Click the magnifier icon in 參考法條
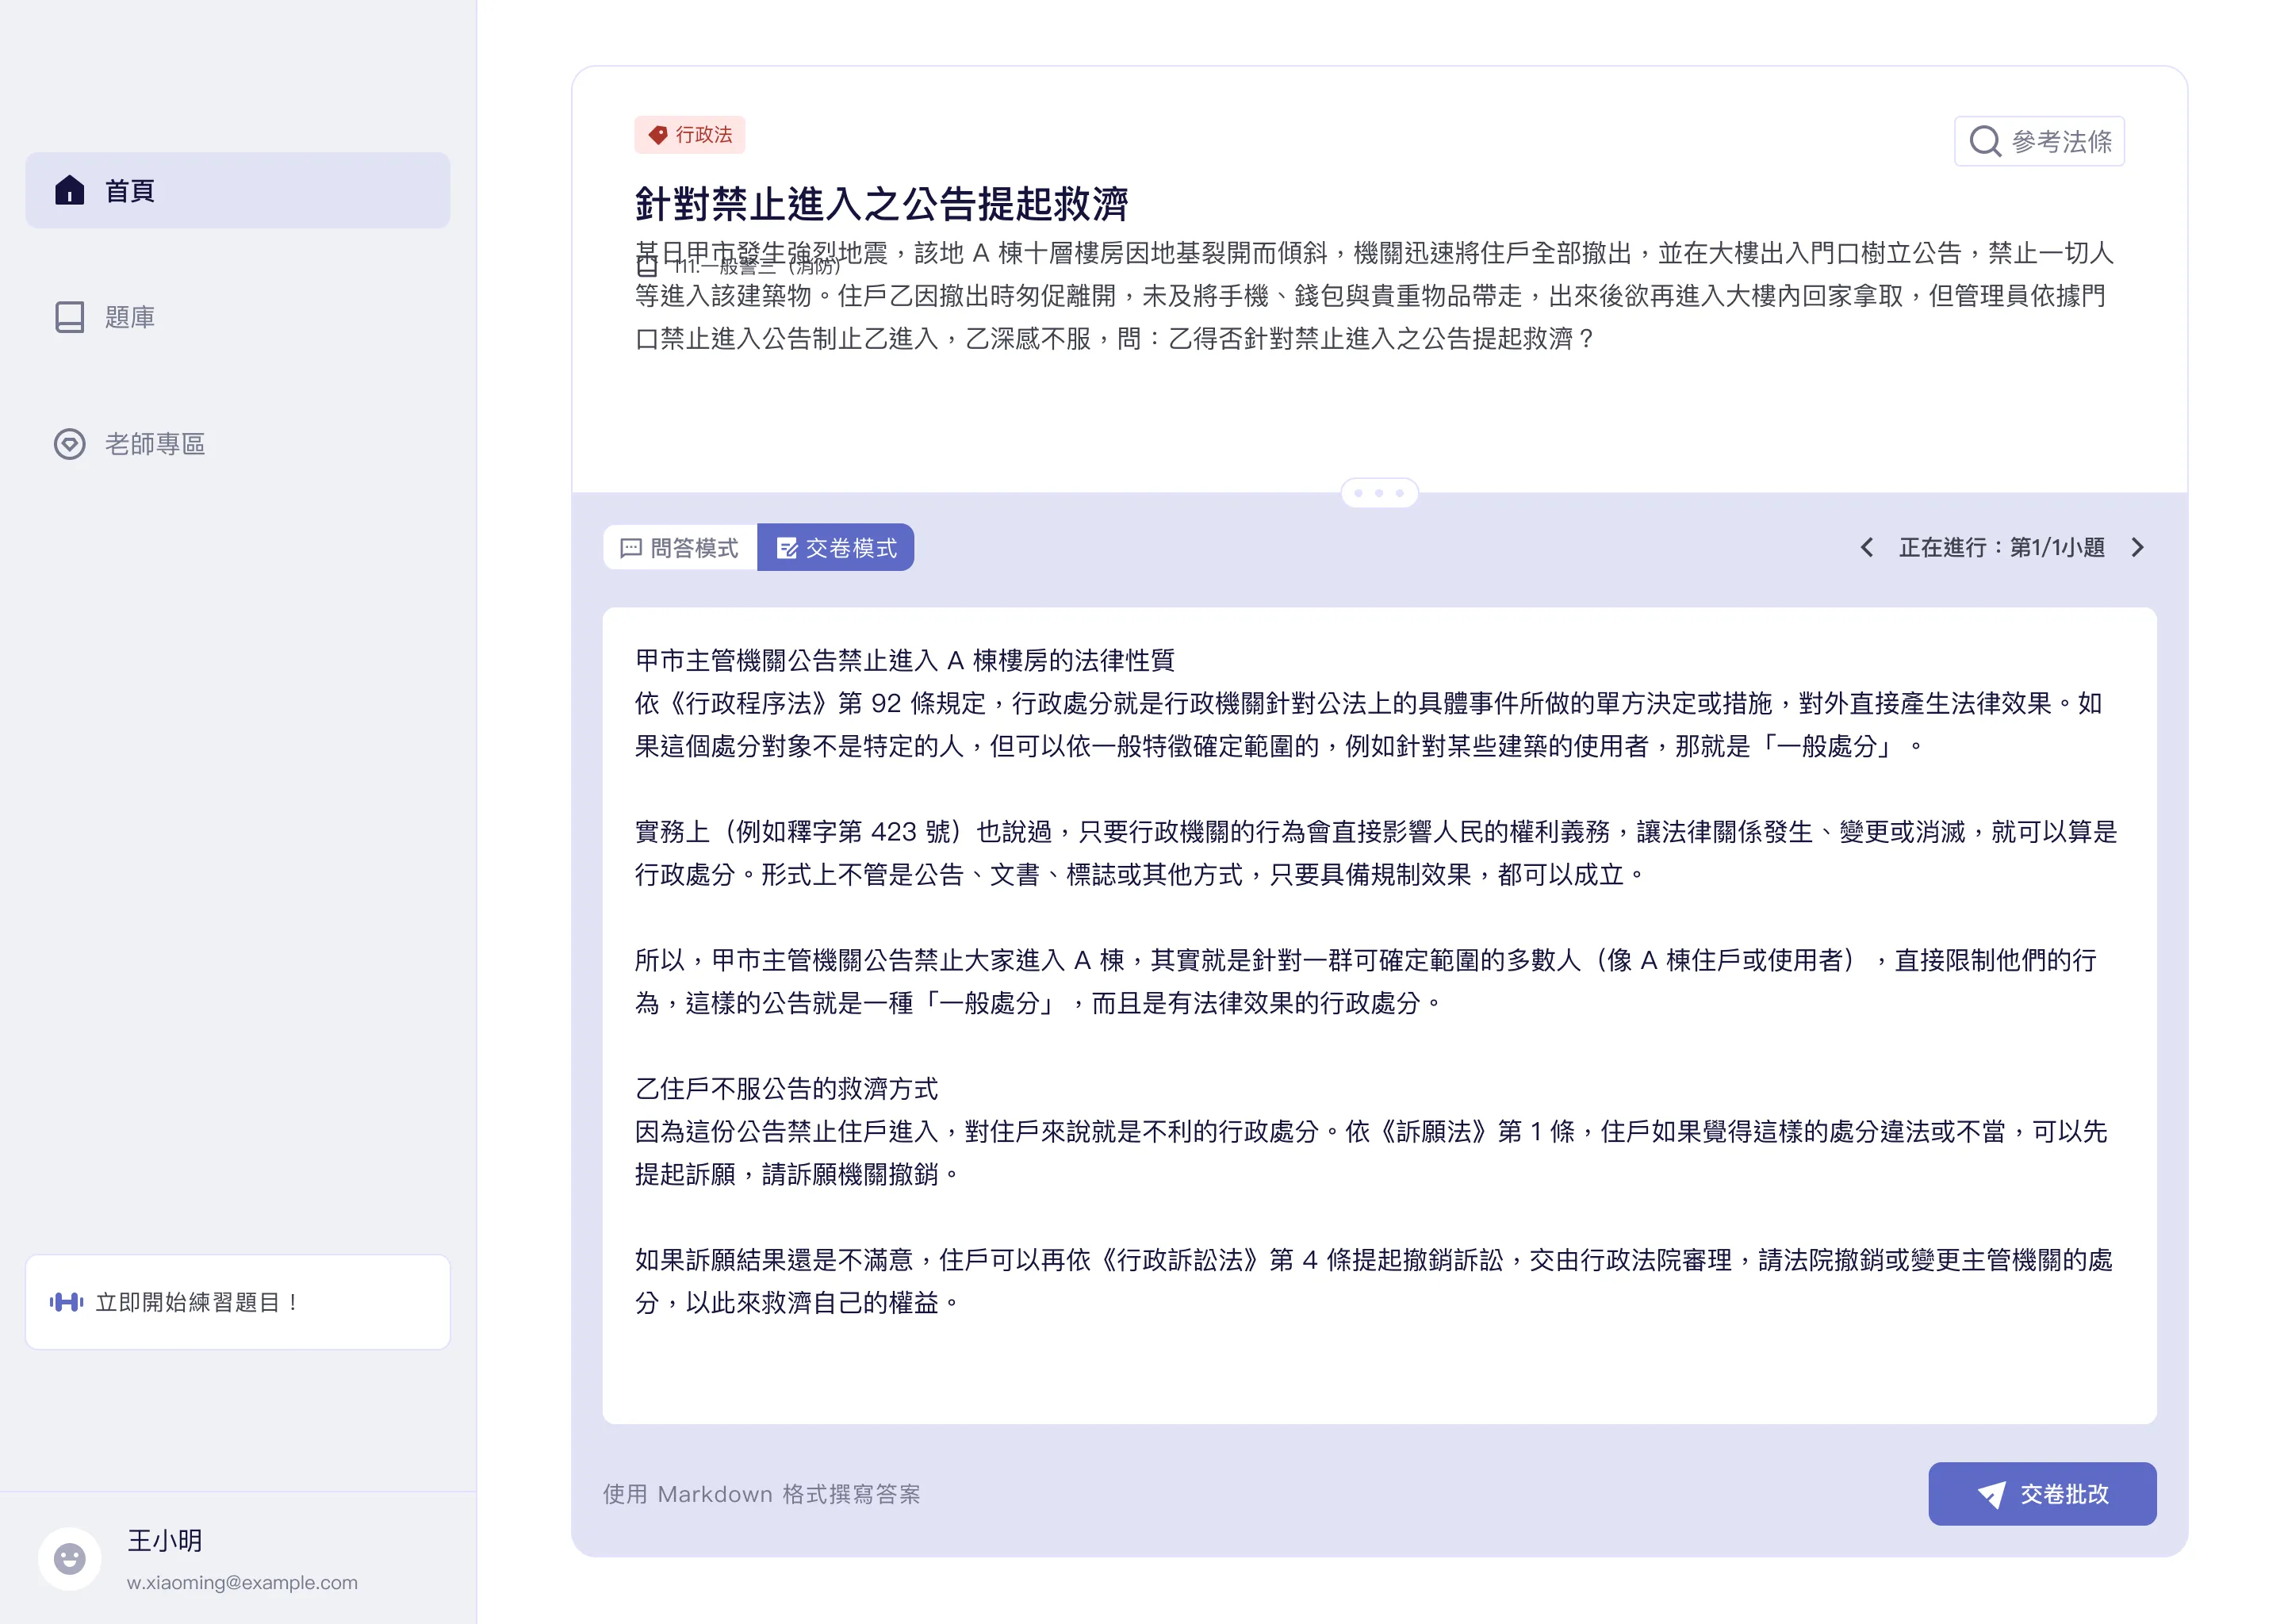 tap(1984, 140)
